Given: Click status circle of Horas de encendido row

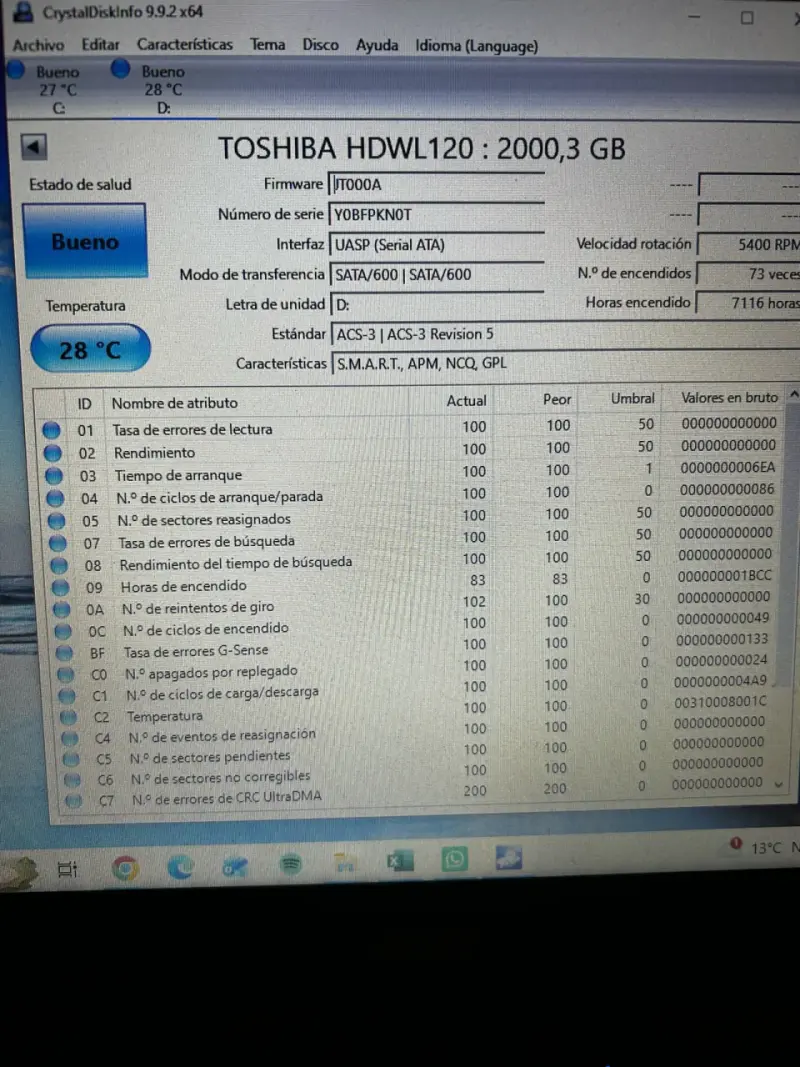Looking at the screenshot, I should point(60,587).
